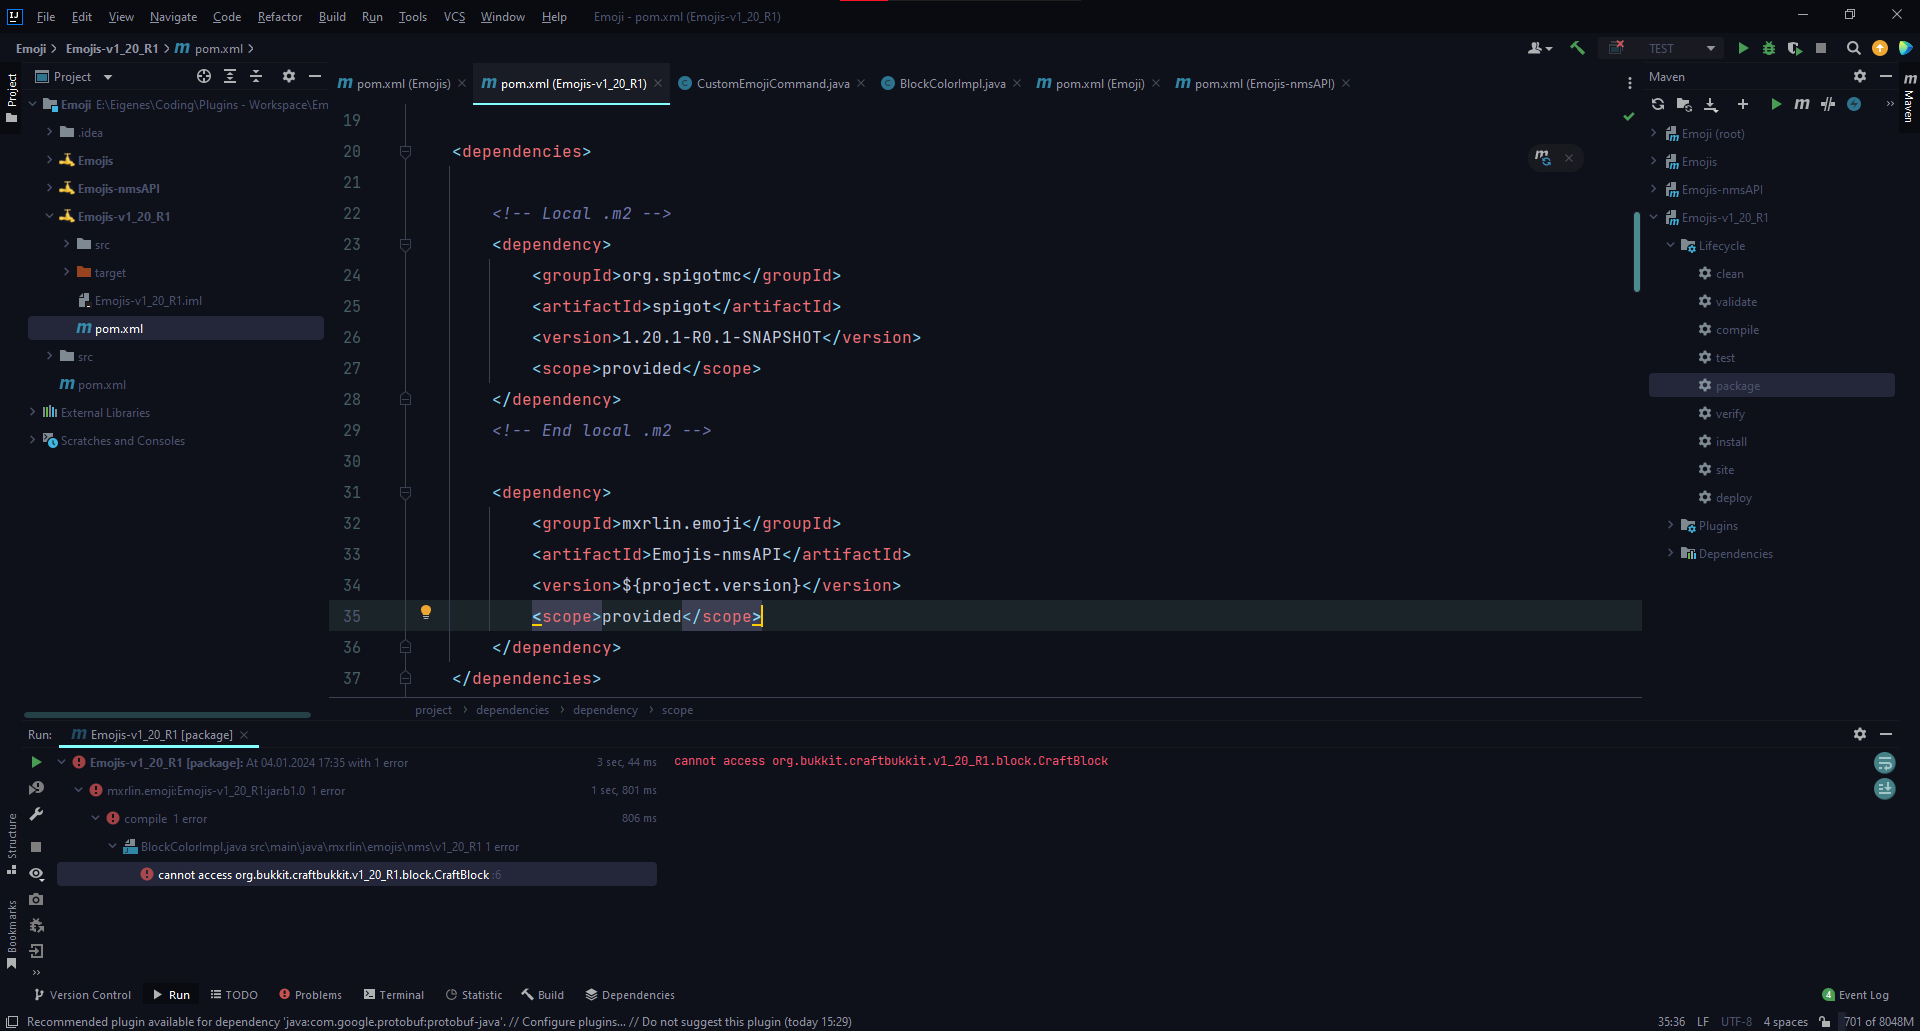This screenshot has height=1031, width=1920.
Task: Open the Refactor menu
Action: click(280, 17)
